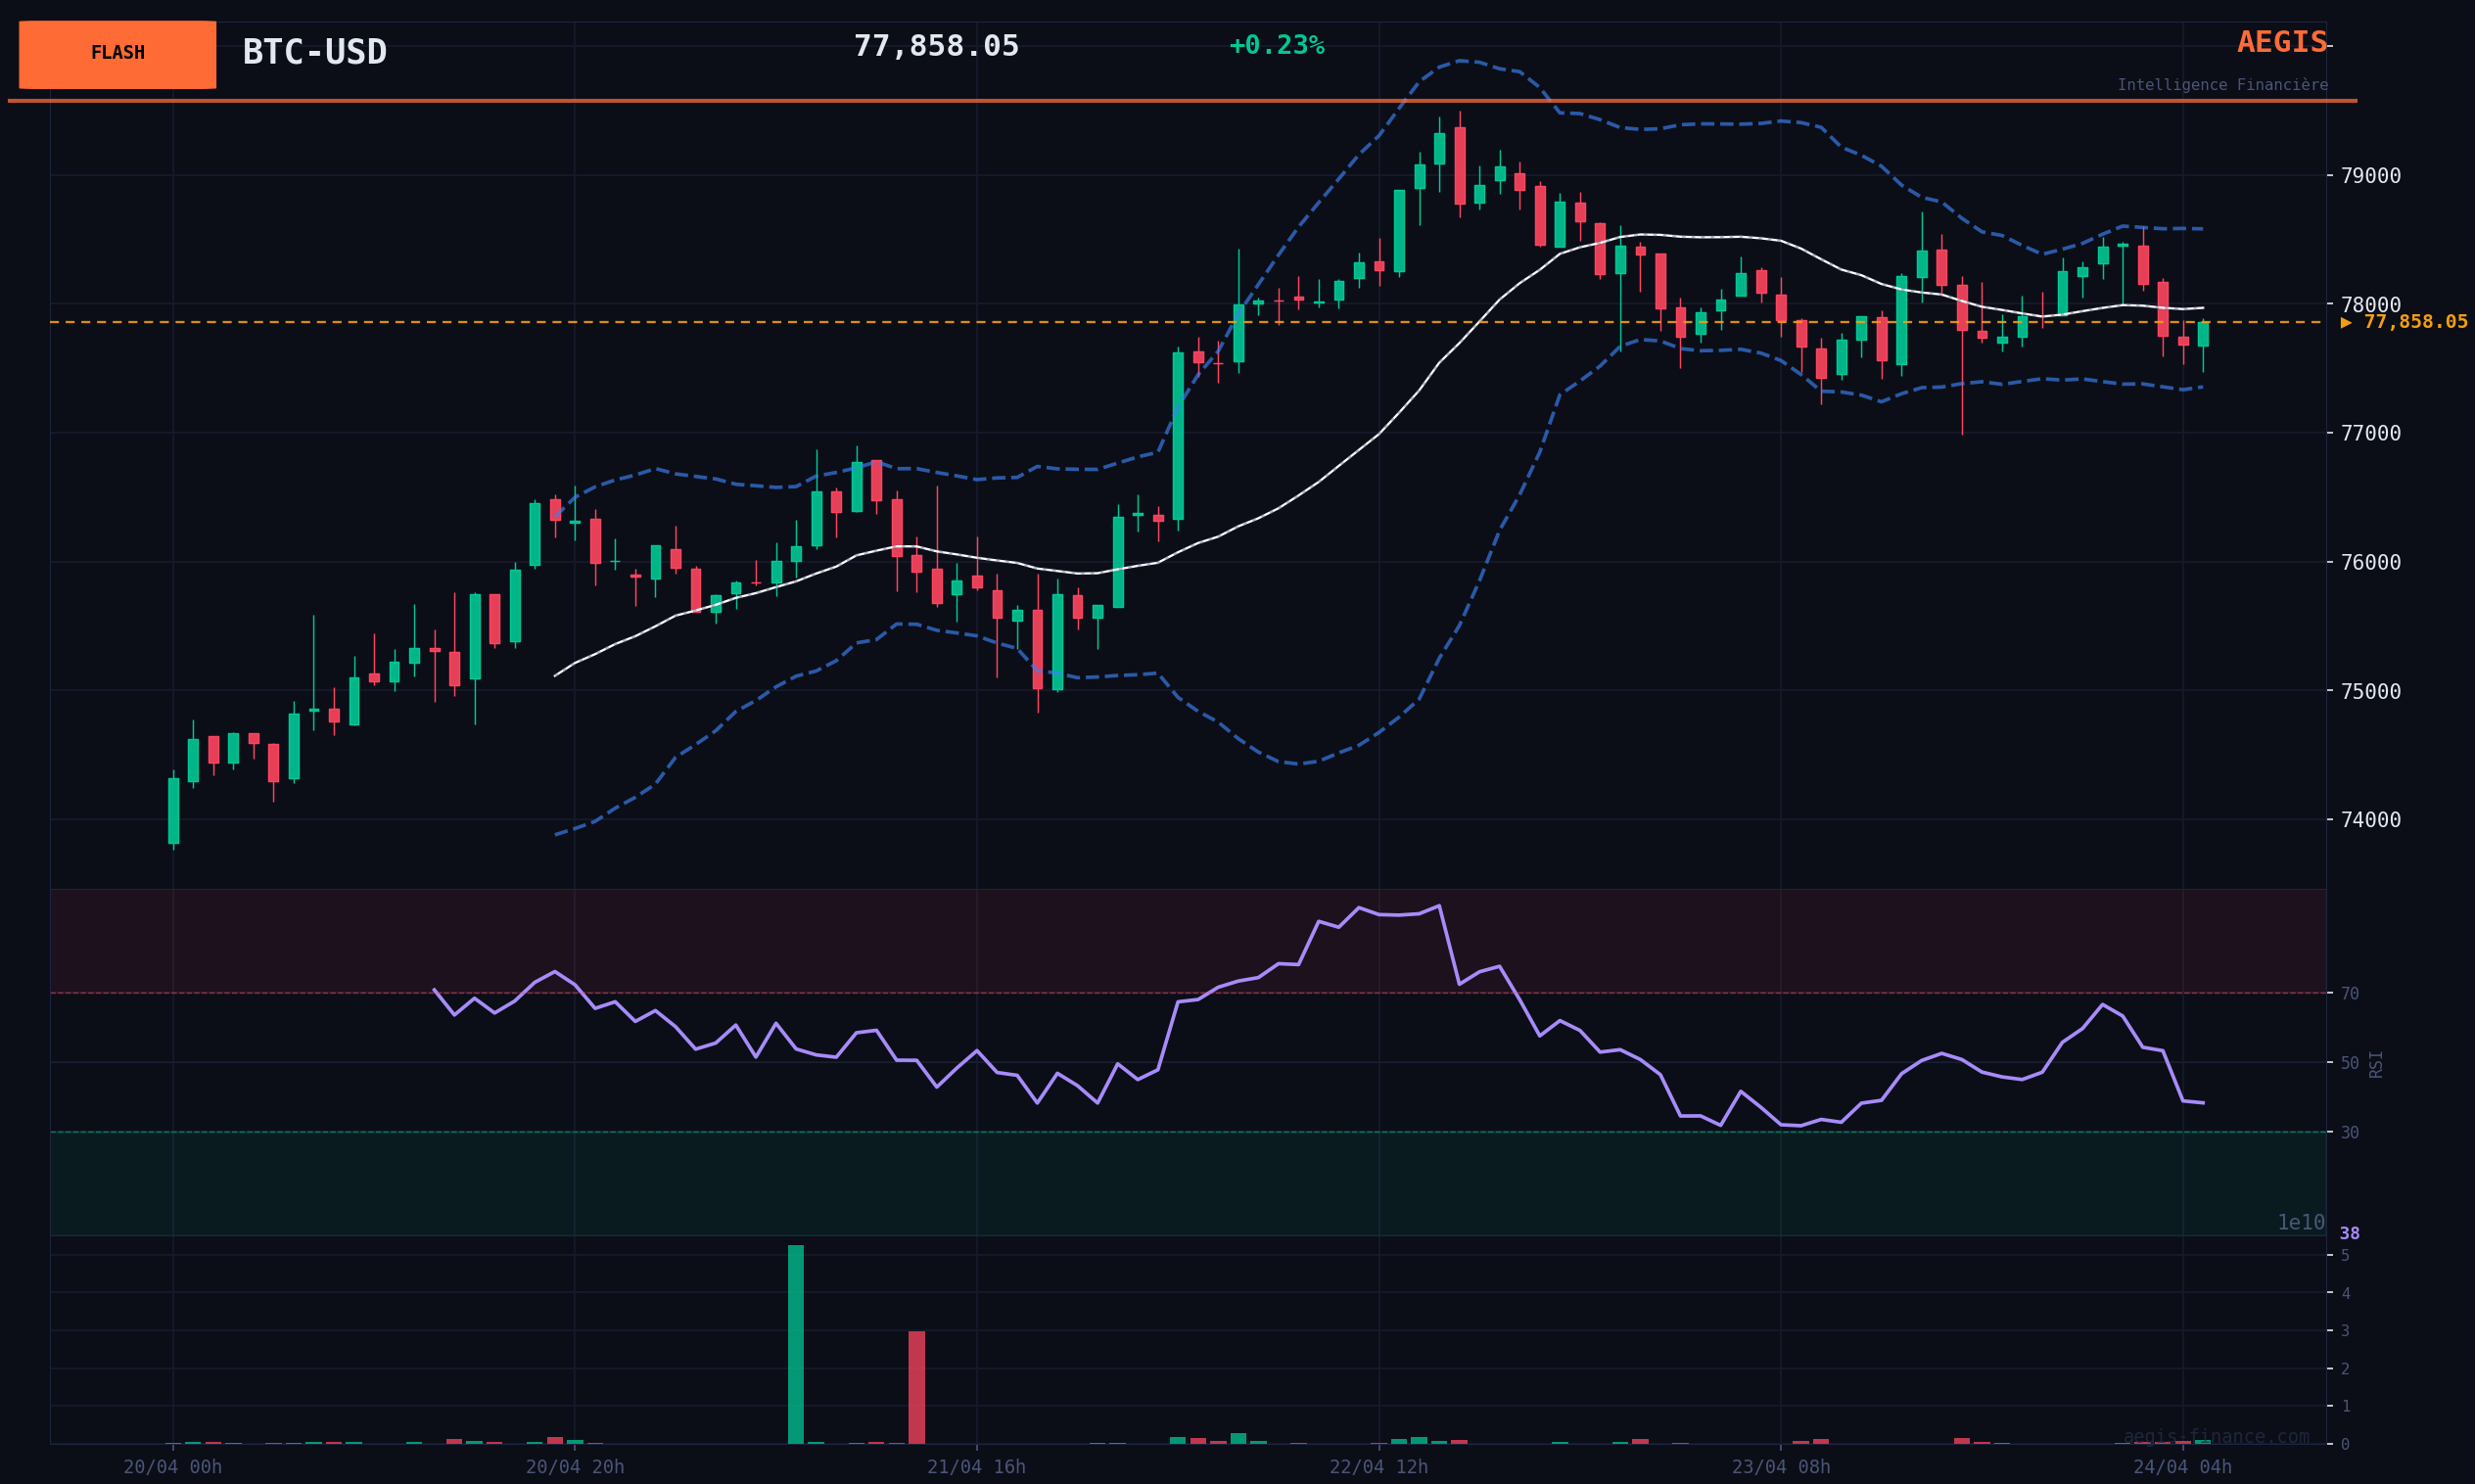
Task: Select the 79000 price axis label
Action: (x=2370, y=176)
